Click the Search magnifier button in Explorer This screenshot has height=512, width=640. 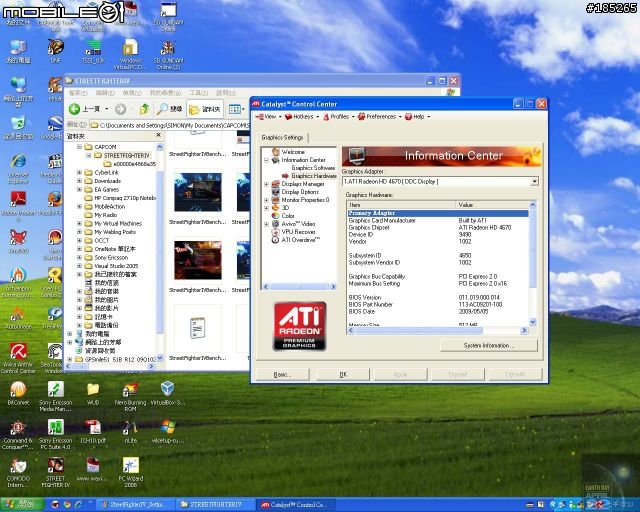click(170, 109)
